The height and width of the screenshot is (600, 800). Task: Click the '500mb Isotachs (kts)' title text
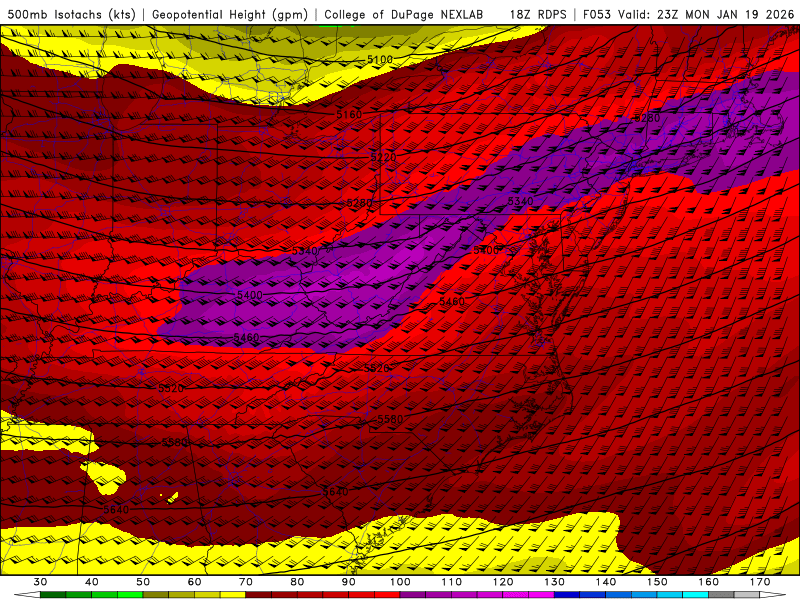tap(70, 14)
